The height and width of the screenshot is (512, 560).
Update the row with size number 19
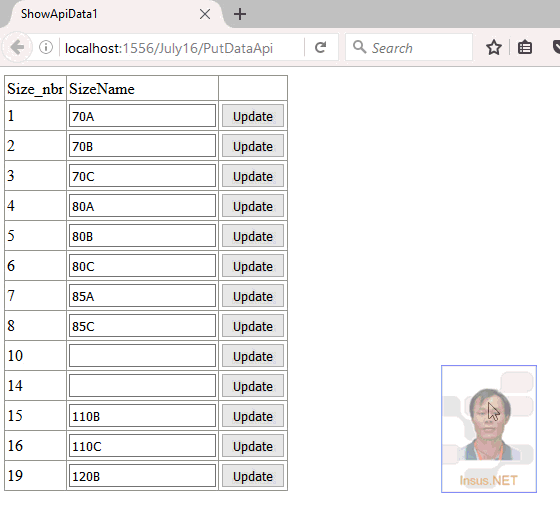coord(253,476)
